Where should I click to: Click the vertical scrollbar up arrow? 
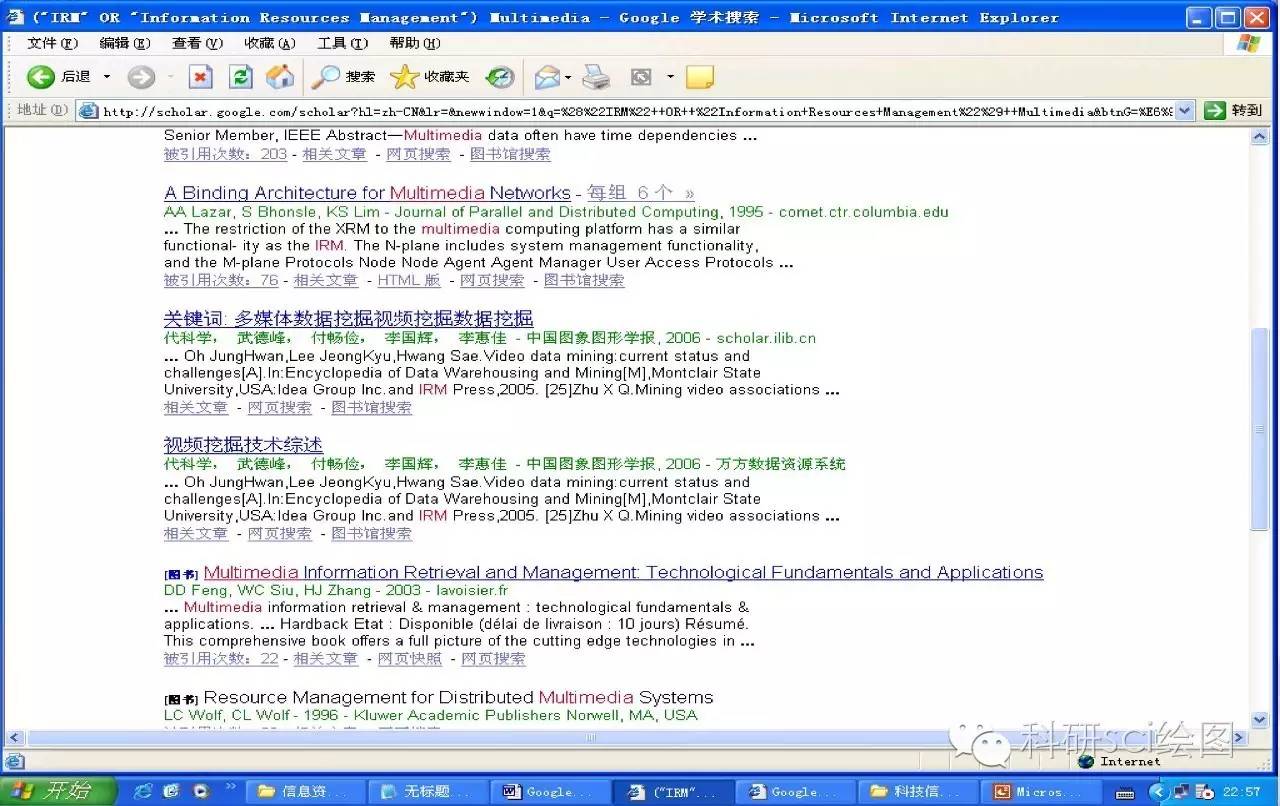click(1260, 136)
